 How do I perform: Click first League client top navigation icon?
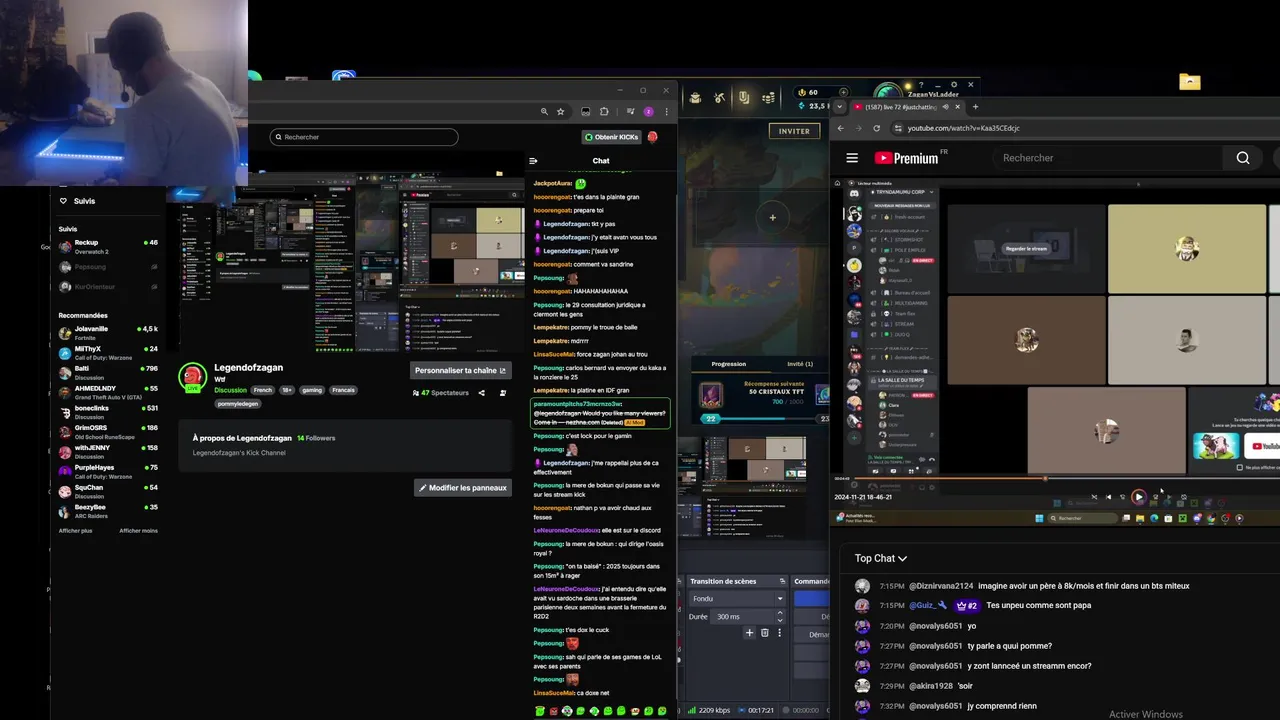[694, 97]
